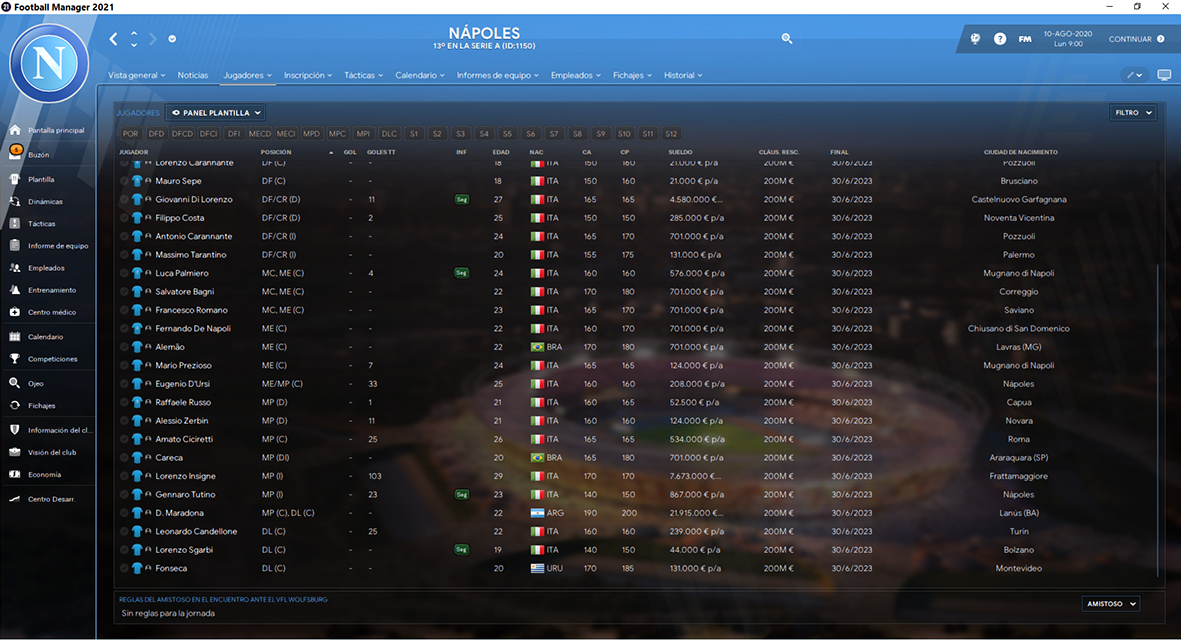
Task: Expand the Vista general menu
Action: (x=136, y=75)
